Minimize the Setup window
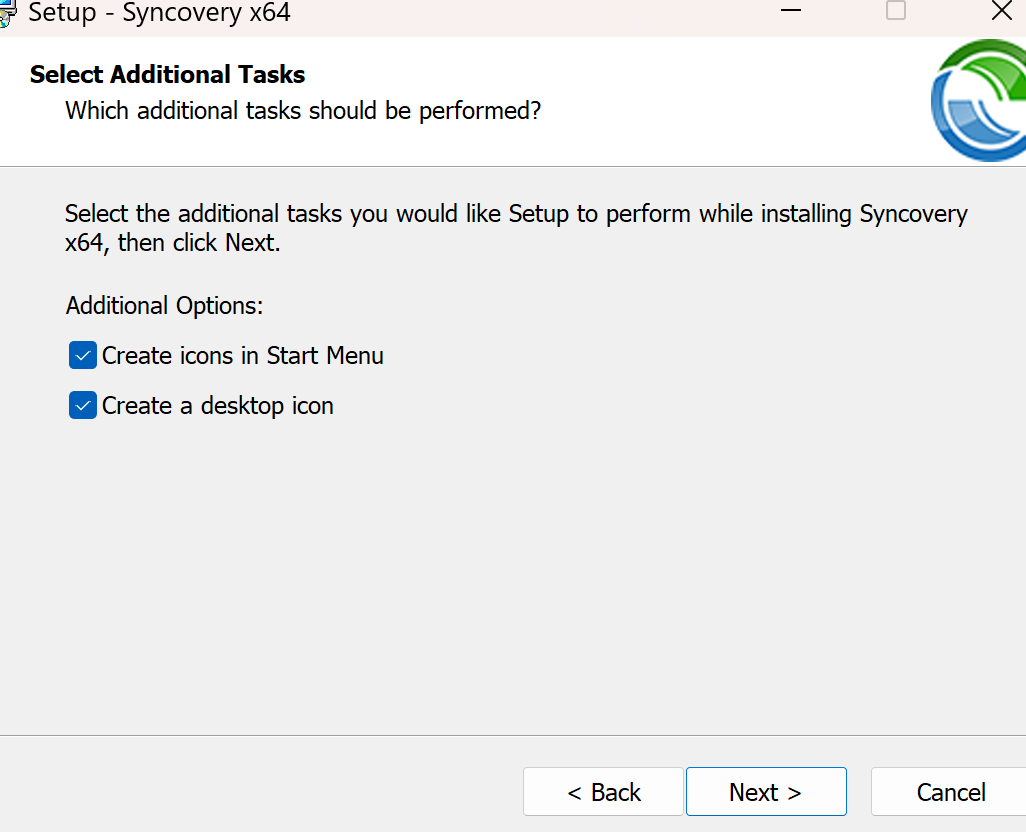The width and height of the screenshot is (1026, 832). tap(792, 12)
